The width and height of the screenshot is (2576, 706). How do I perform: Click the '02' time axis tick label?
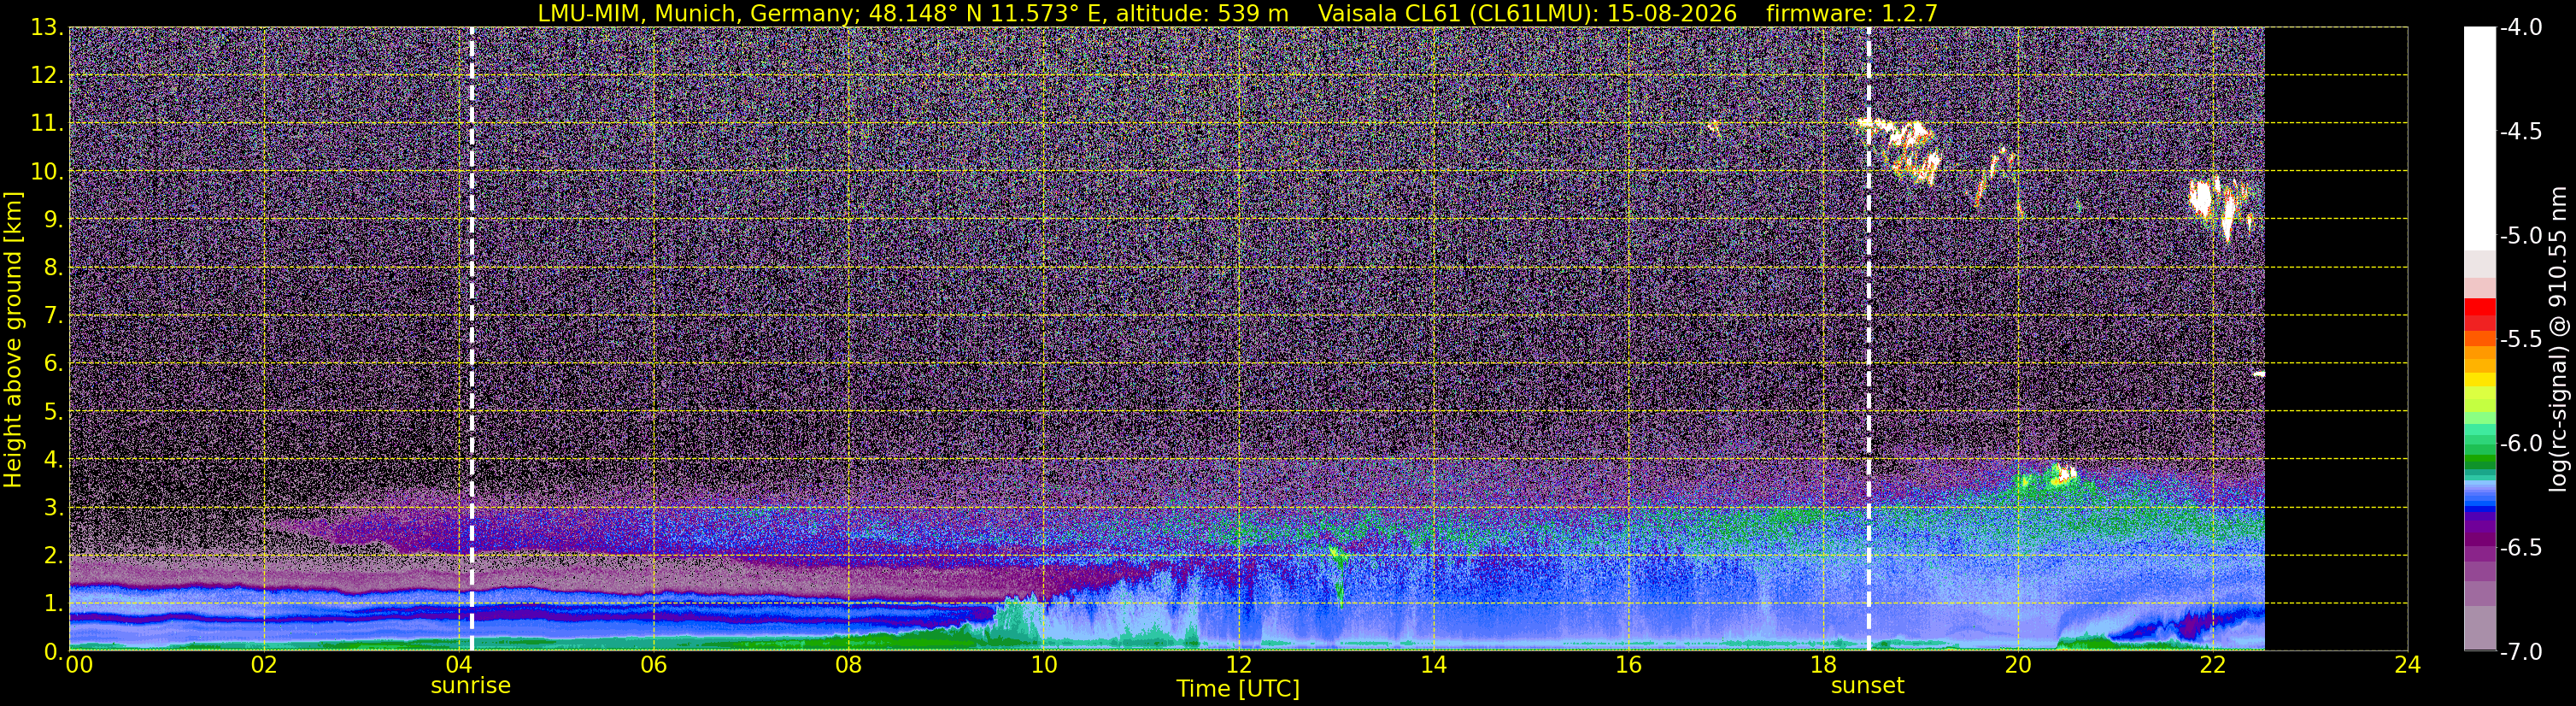(263, 666)
